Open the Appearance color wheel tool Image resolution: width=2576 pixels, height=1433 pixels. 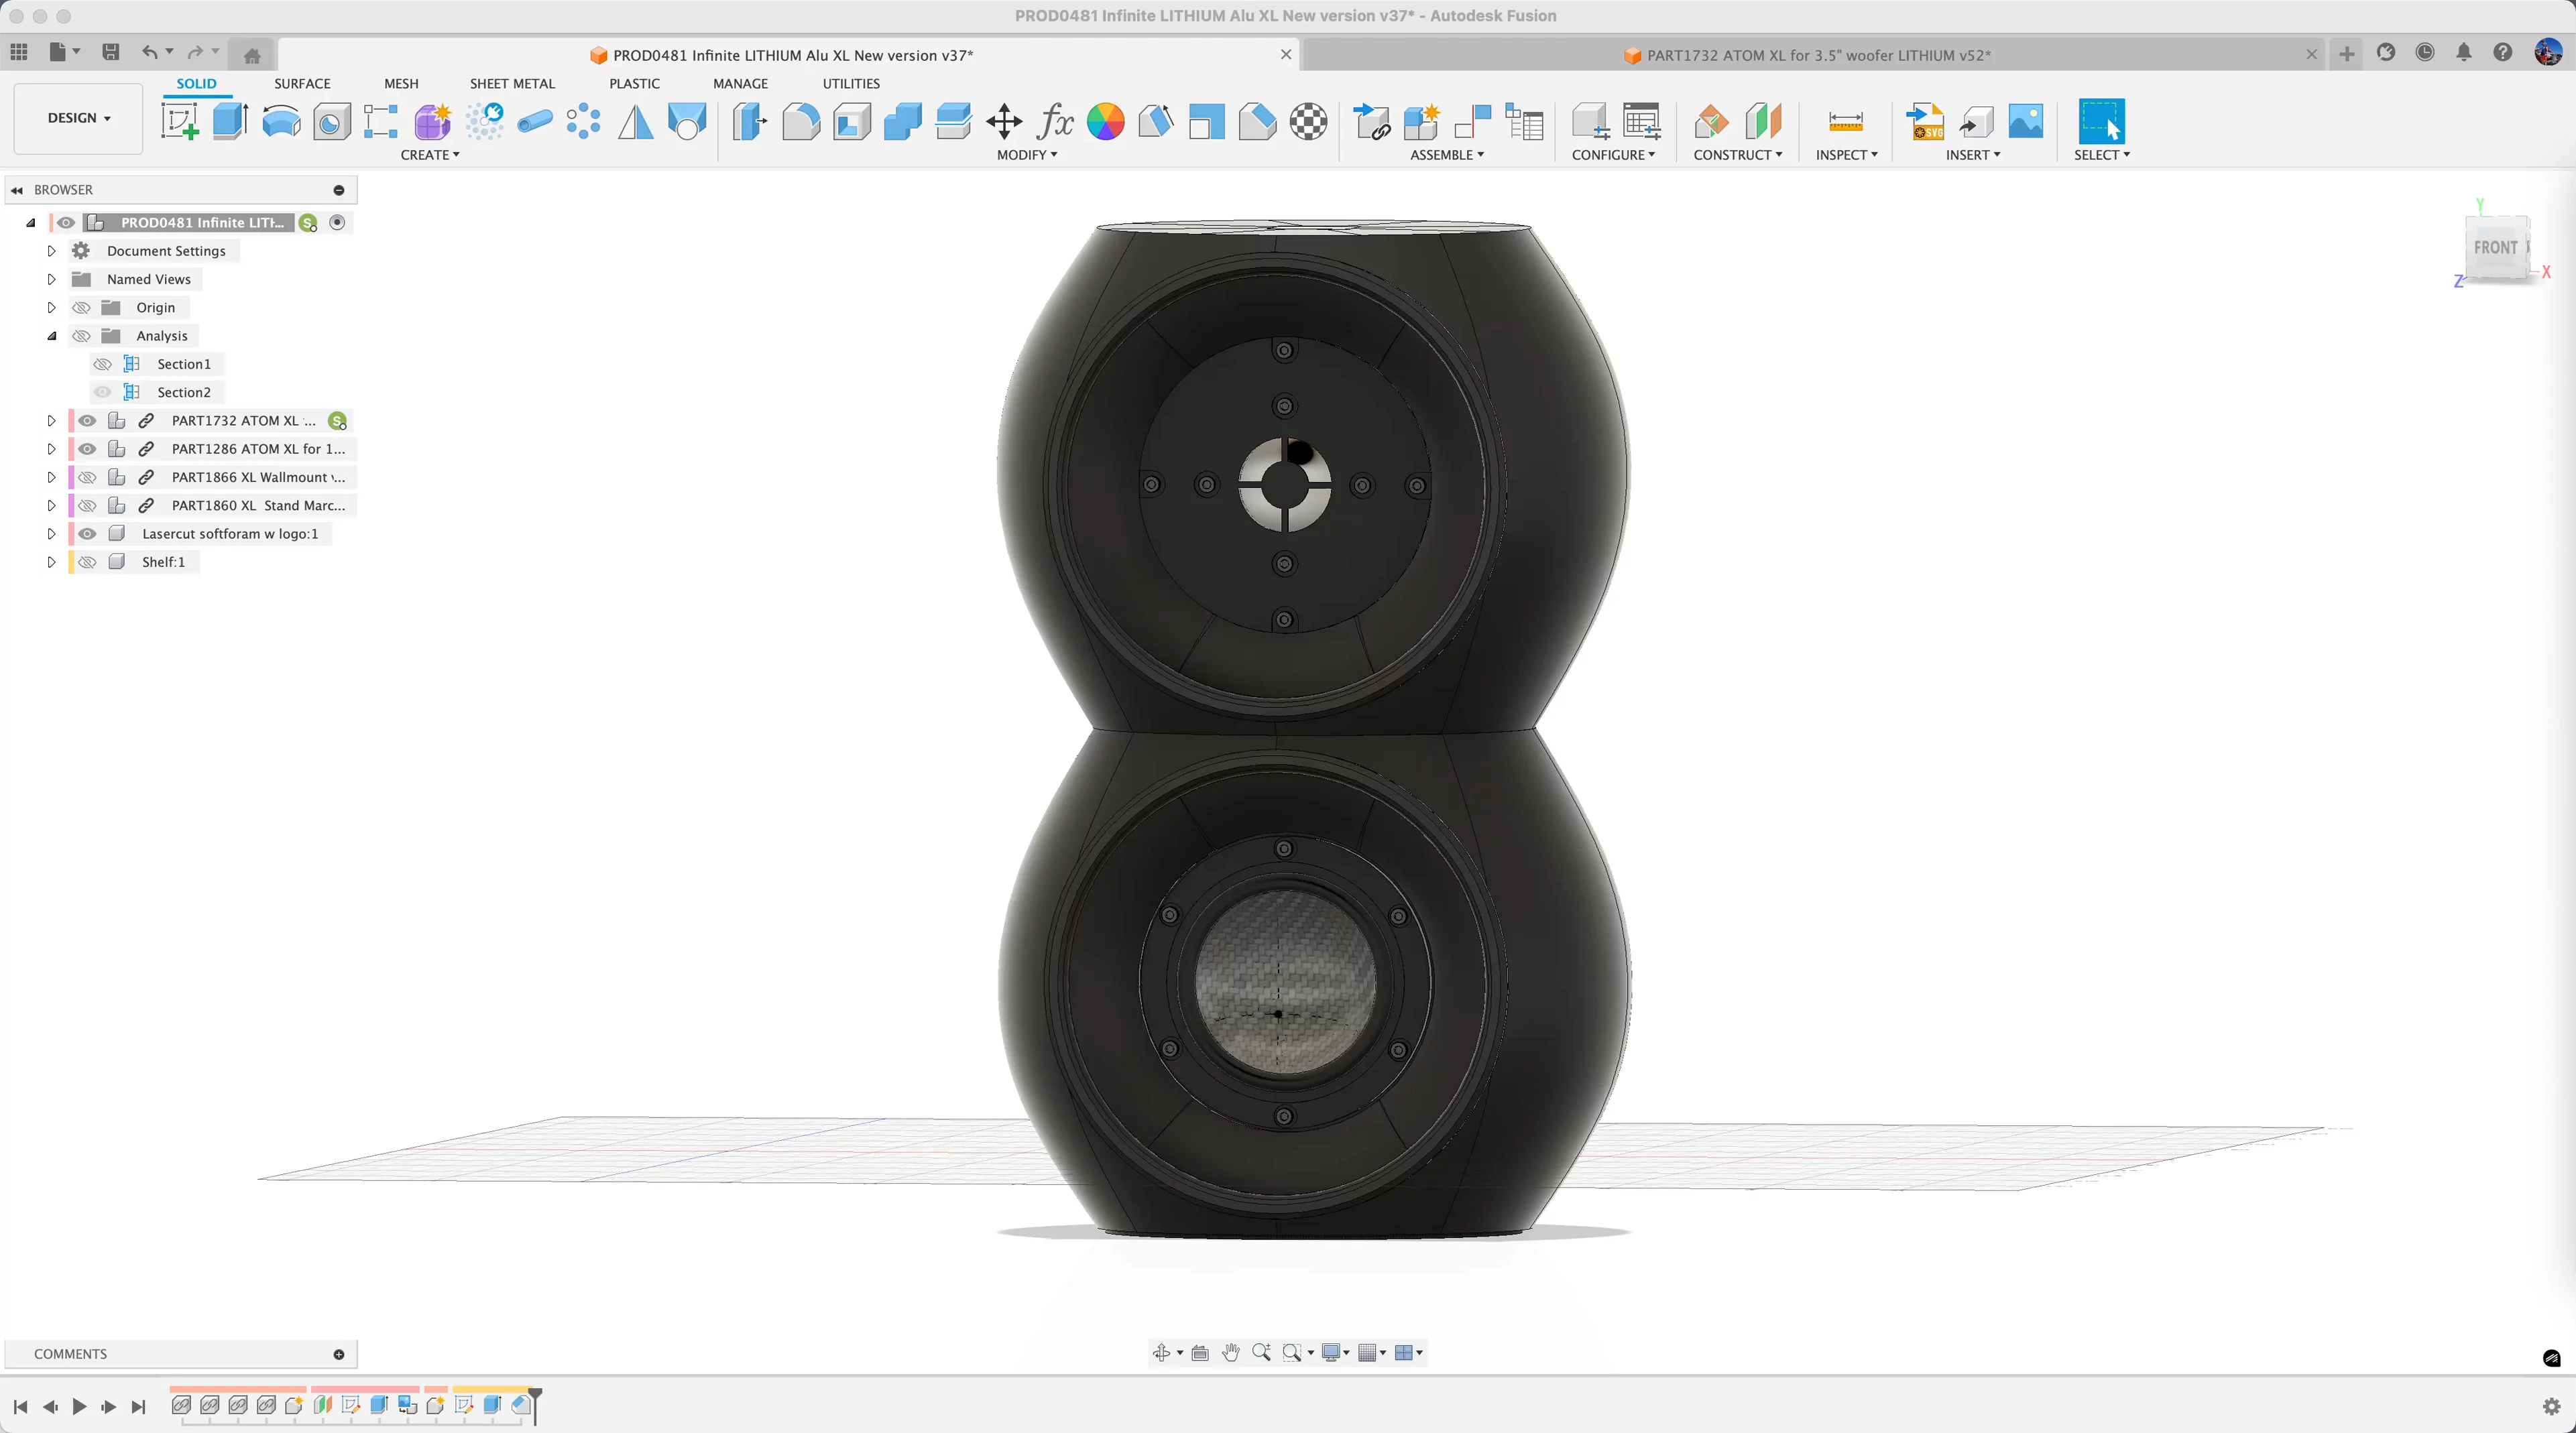[x=1105, y=122]
